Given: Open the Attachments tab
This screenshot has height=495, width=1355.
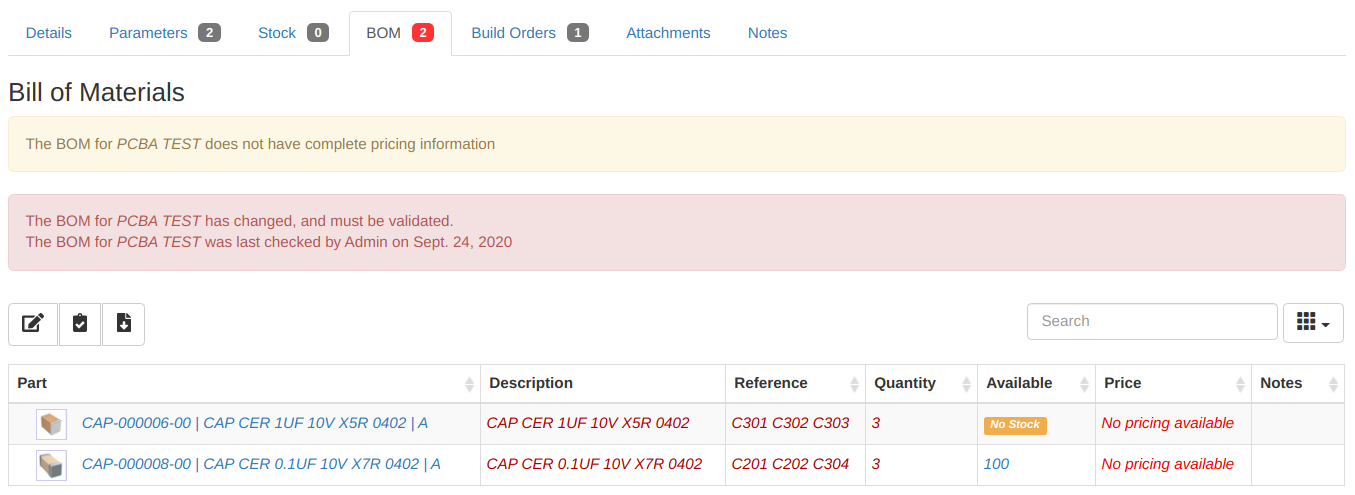Looking at the screenshot, I should (x=668, y=33).
